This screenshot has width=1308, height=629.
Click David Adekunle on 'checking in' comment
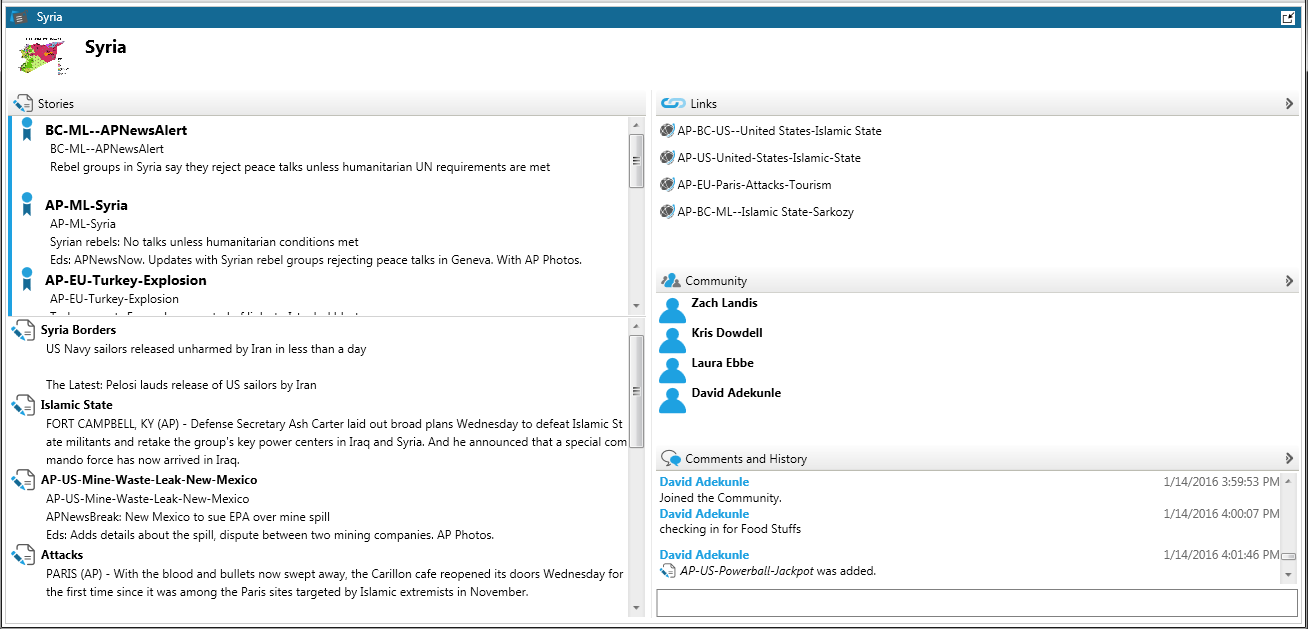click(704, 514)
